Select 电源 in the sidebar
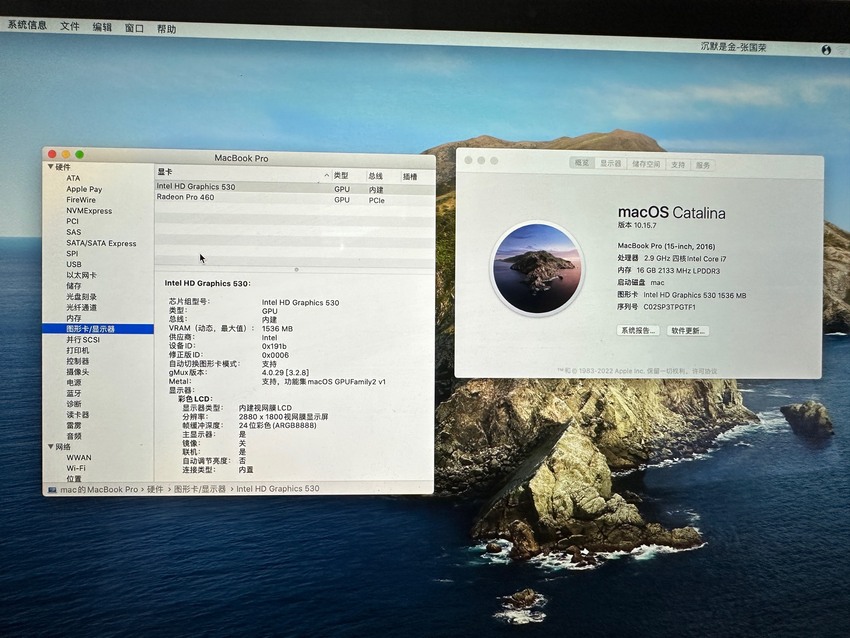The width and height of the screenshot is (850, 638). tap(74, 382)
